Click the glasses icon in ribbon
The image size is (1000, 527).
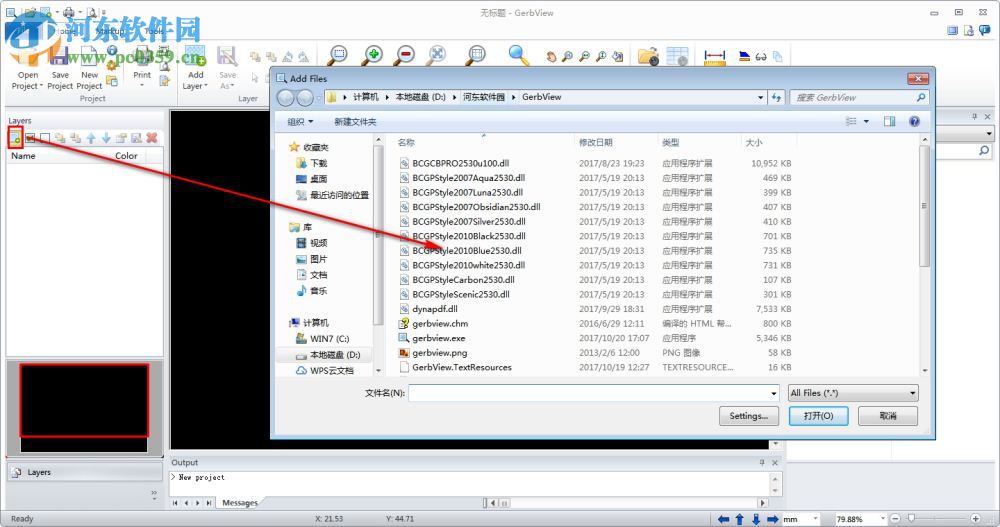coord(761,57)
